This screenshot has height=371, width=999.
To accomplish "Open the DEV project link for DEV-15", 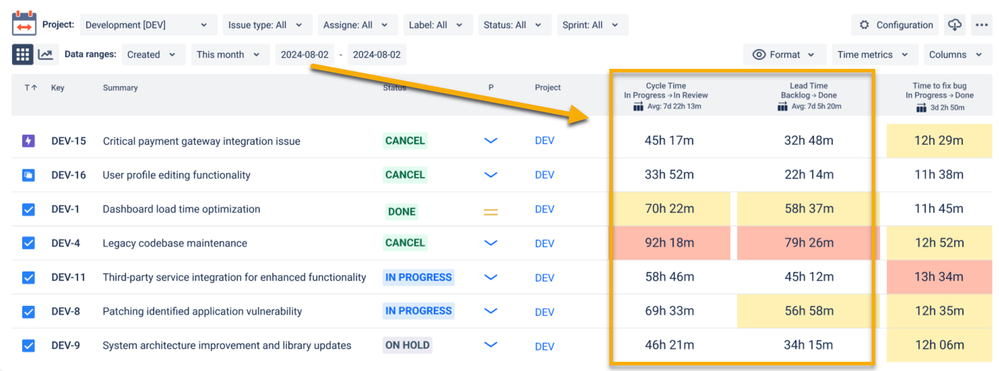I will pyautogui.click(x=545, y=141).
